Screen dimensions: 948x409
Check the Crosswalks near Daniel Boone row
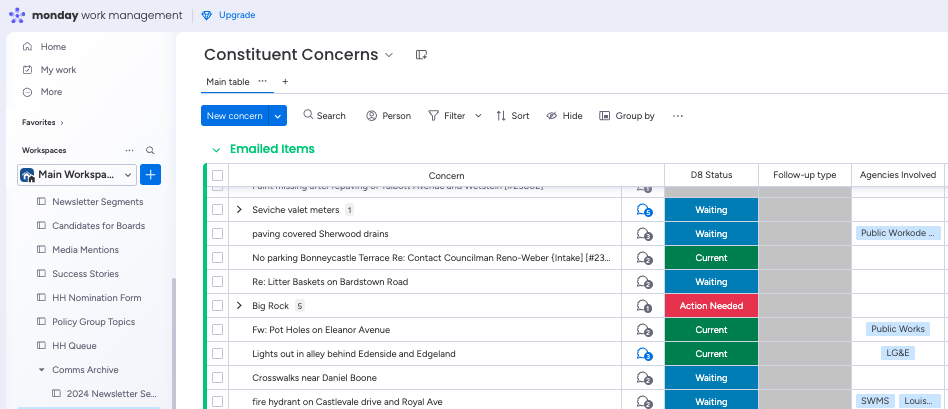[x=218, y=378]
